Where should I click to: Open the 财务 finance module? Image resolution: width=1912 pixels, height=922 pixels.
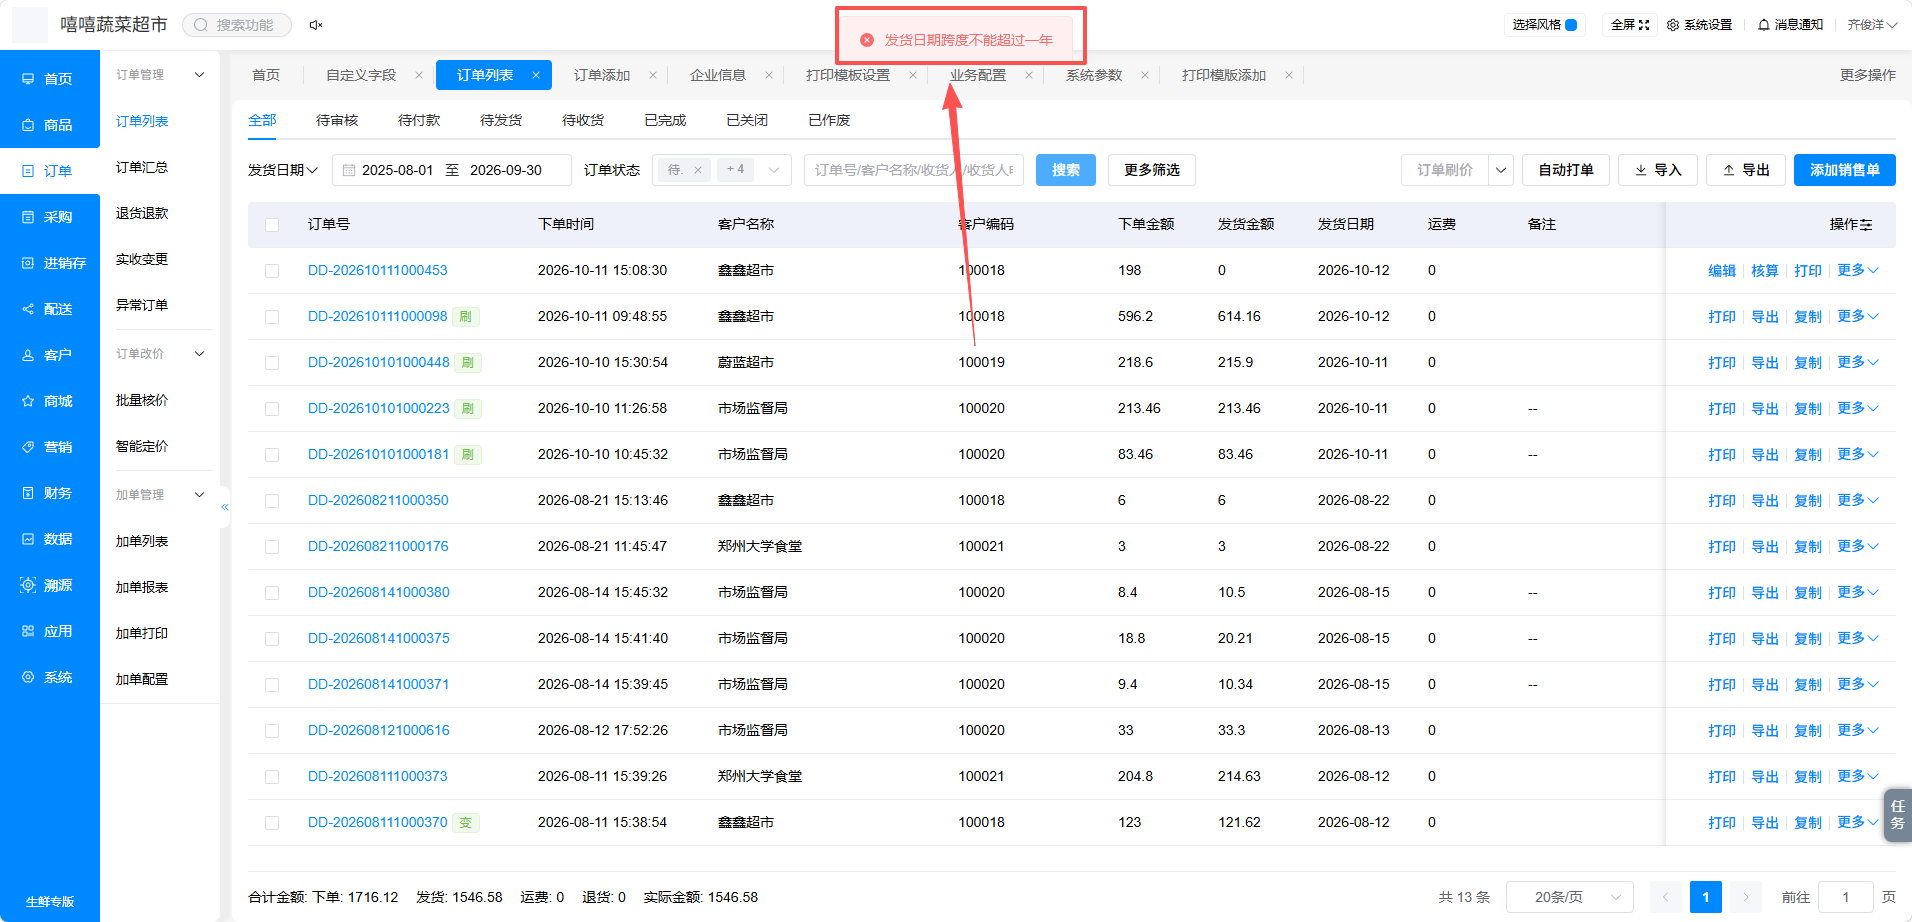pos(50,493)
